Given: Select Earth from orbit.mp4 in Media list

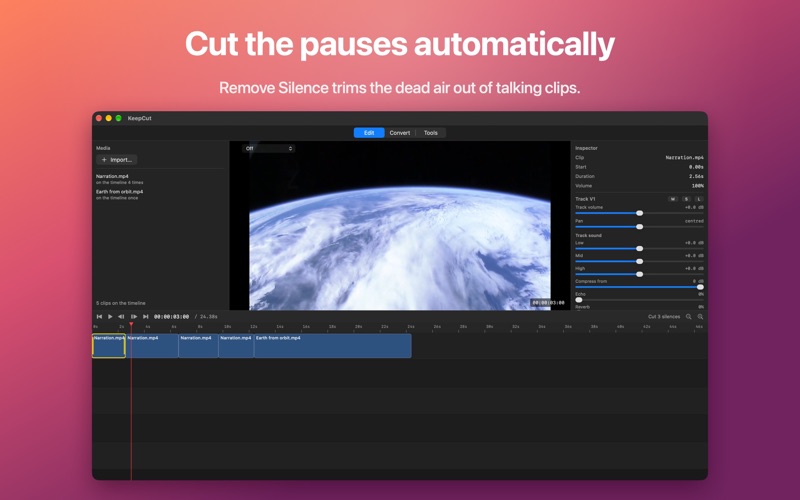Looking at the screenshot, I should 119,194.
